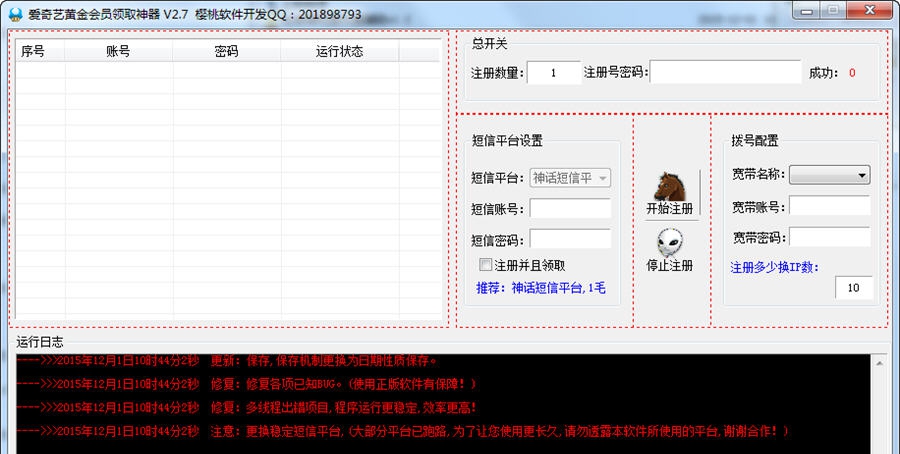
Task: Click the 开始注册 button label
Action: pos(669,208)
